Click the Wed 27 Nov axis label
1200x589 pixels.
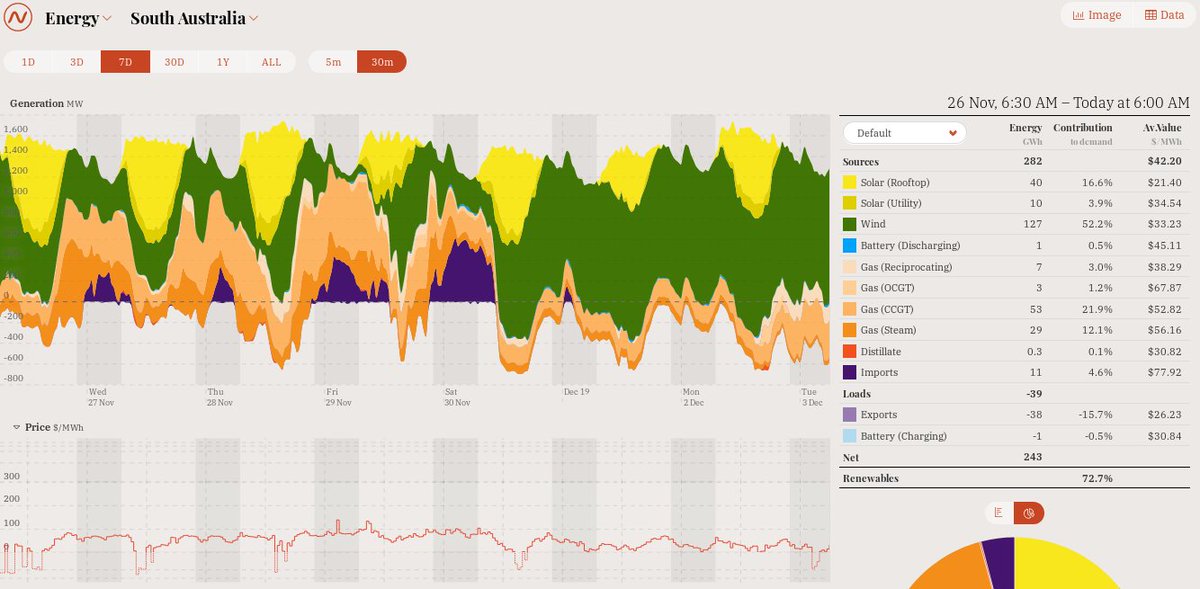tap(101, 397)
